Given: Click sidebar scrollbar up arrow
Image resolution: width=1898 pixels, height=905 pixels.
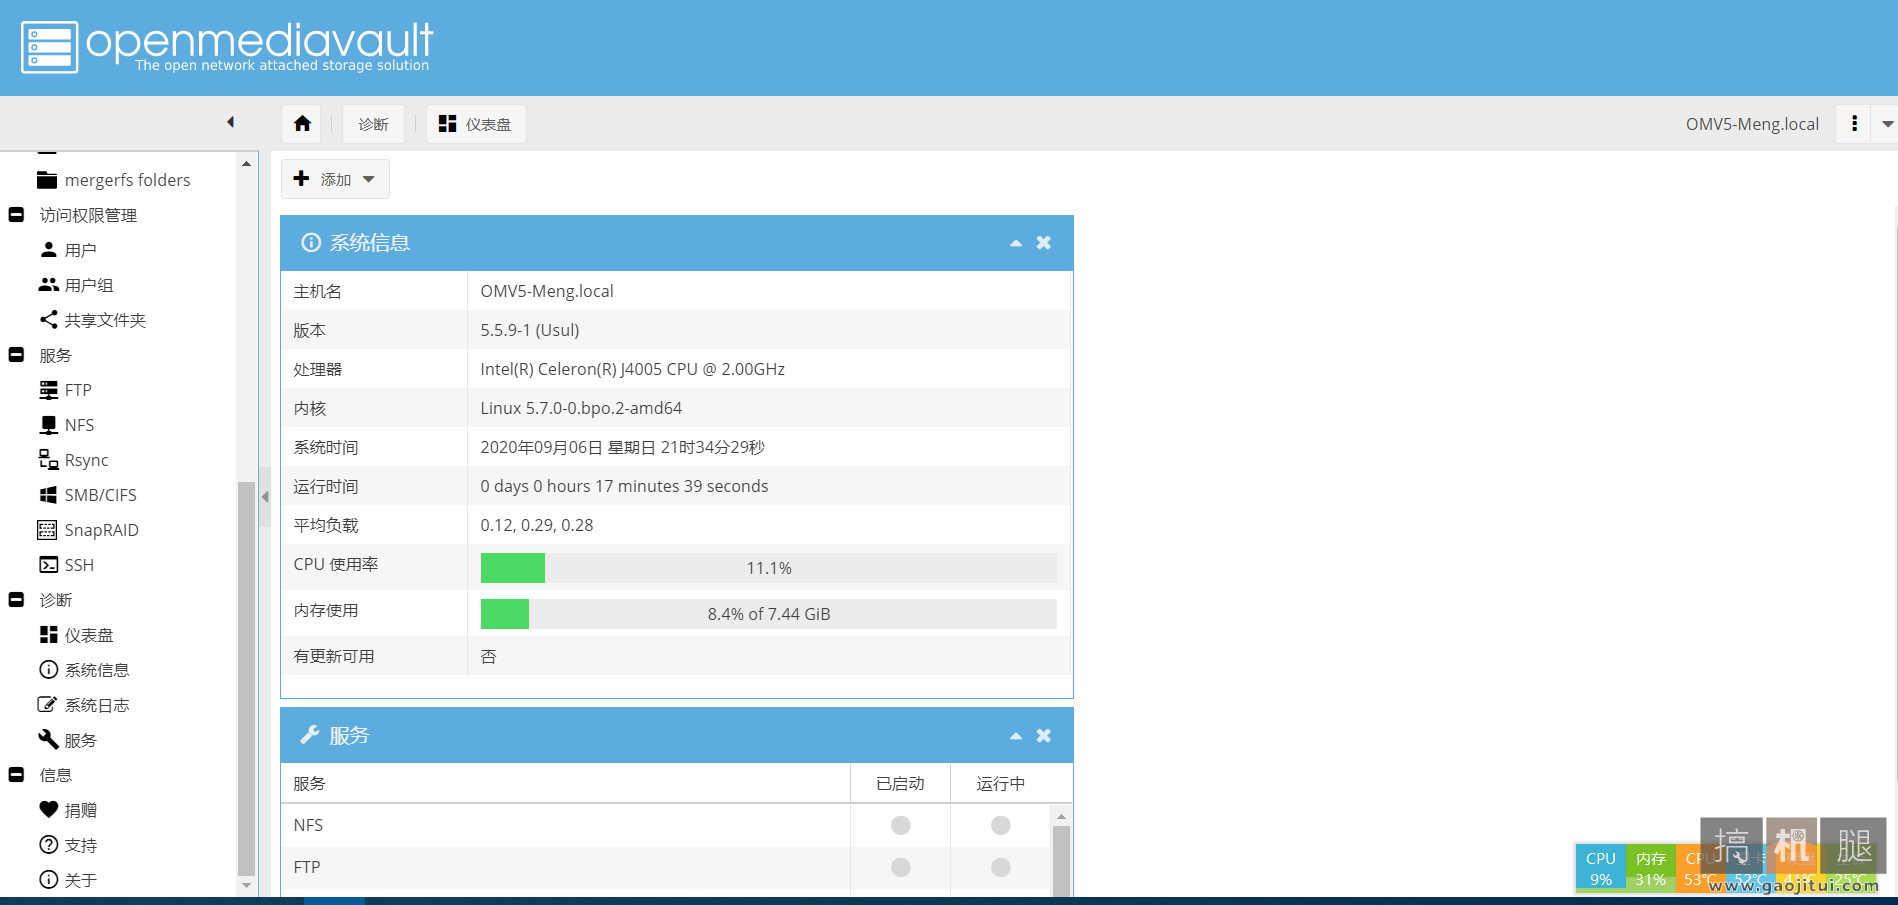Looking at the screenshot, I should click(246, 163).
